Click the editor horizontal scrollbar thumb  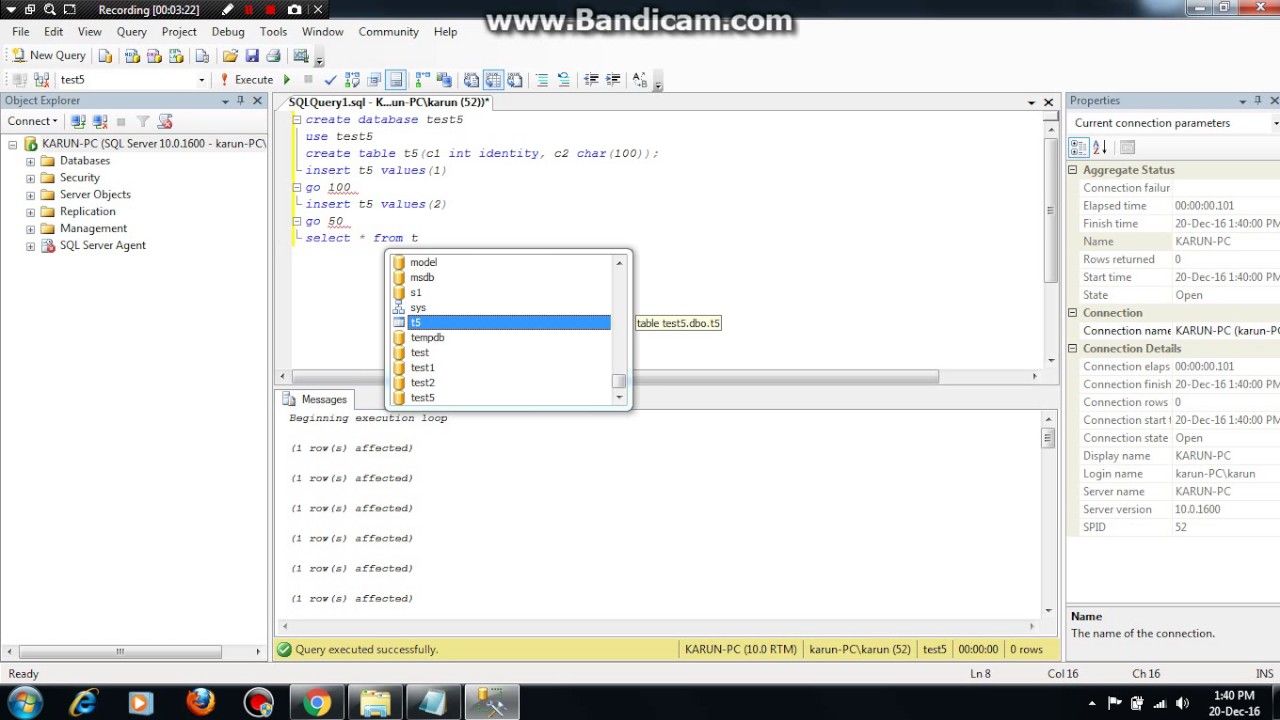point(616,376)
